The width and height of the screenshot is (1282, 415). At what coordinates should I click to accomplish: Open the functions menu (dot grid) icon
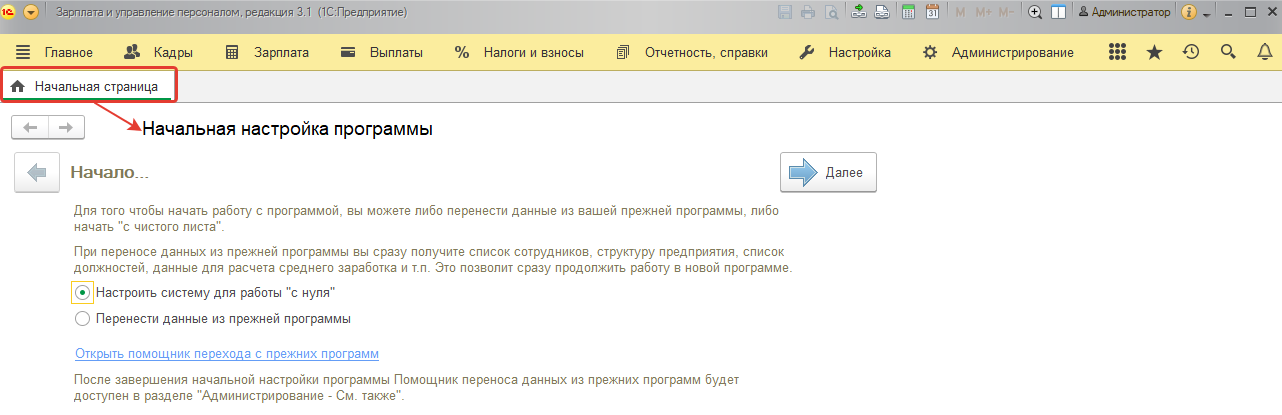point(1118,52)
